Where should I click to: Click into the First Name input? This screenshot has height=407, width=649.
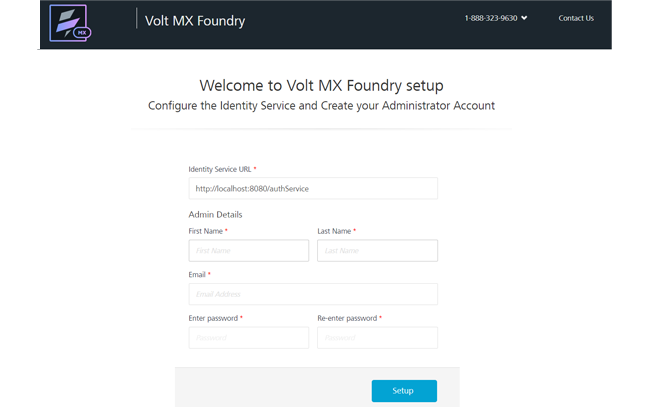click(x=249, y=251)
